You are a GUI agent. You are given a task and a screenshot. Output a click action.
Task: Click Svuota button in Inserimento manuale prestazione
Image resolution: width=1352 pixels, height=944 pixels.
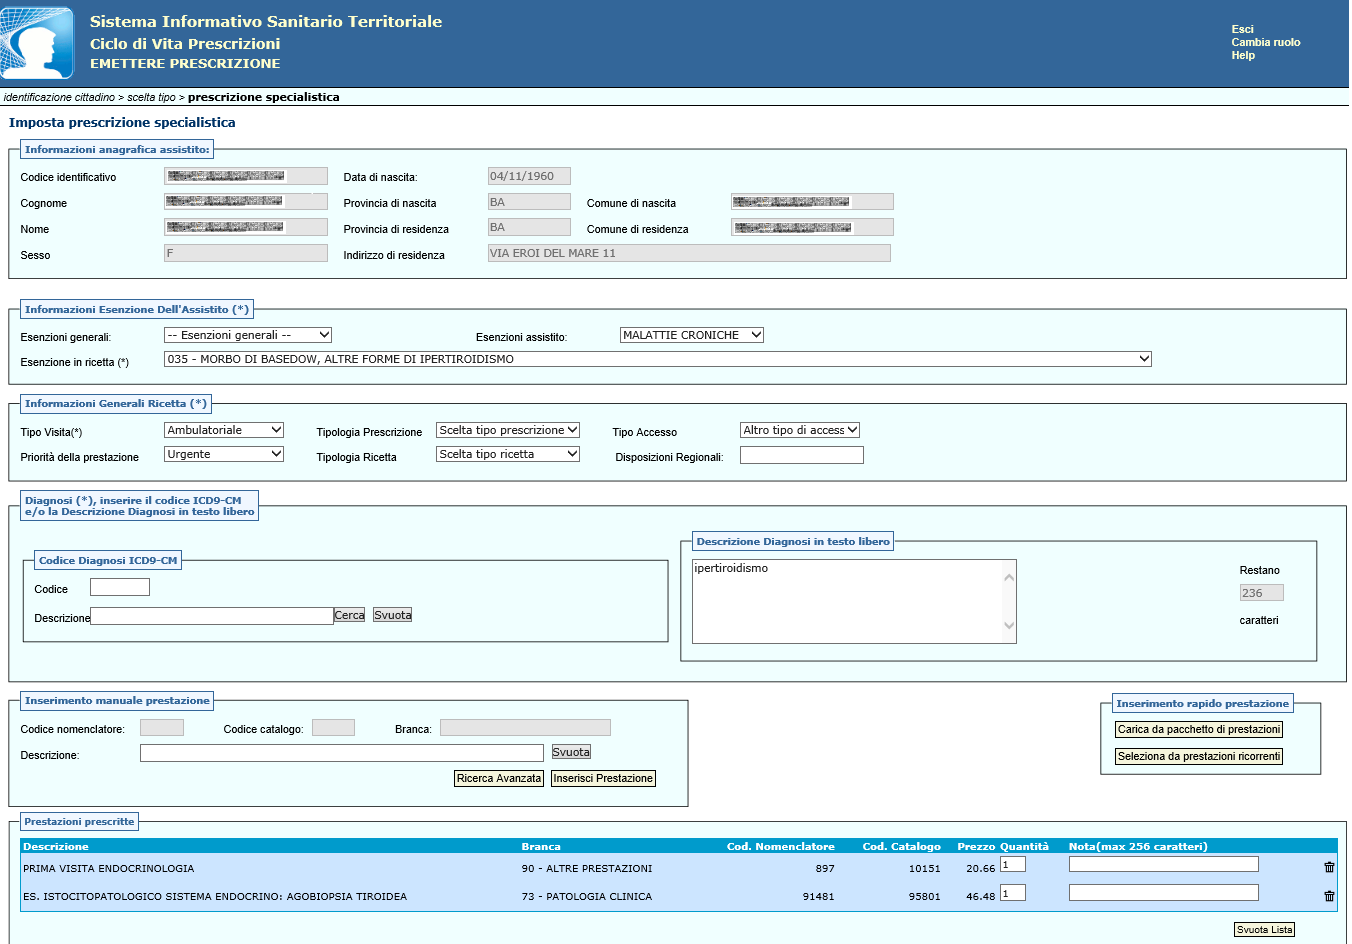(x=571, y=752)
